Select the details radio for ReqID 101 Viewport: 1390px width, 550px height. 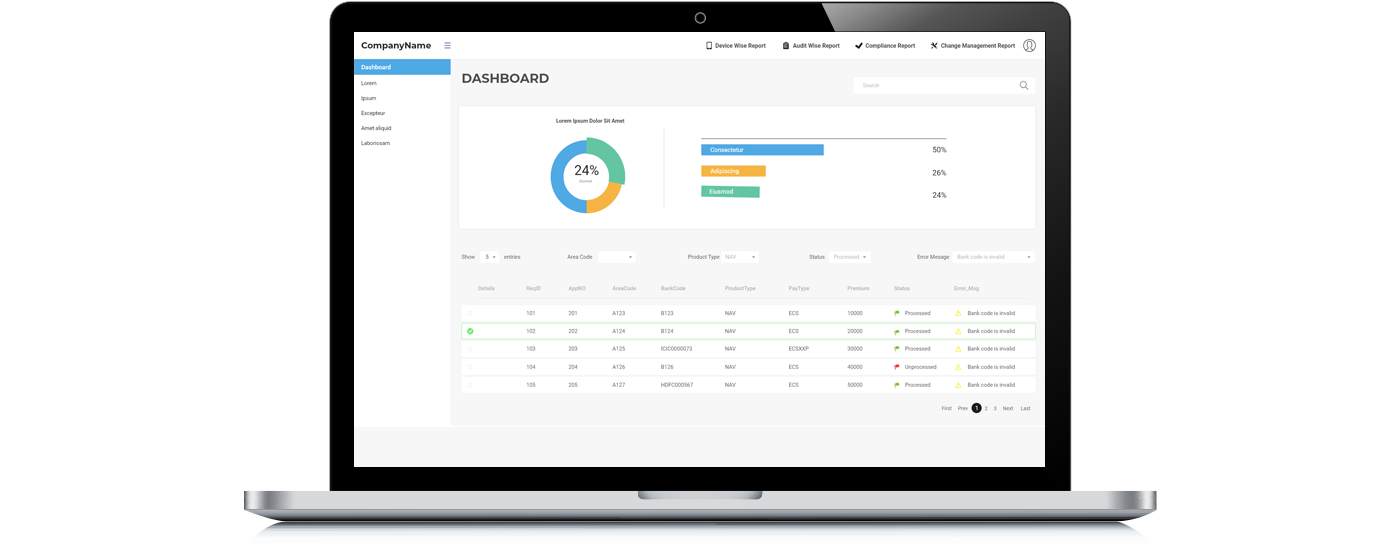470,313
